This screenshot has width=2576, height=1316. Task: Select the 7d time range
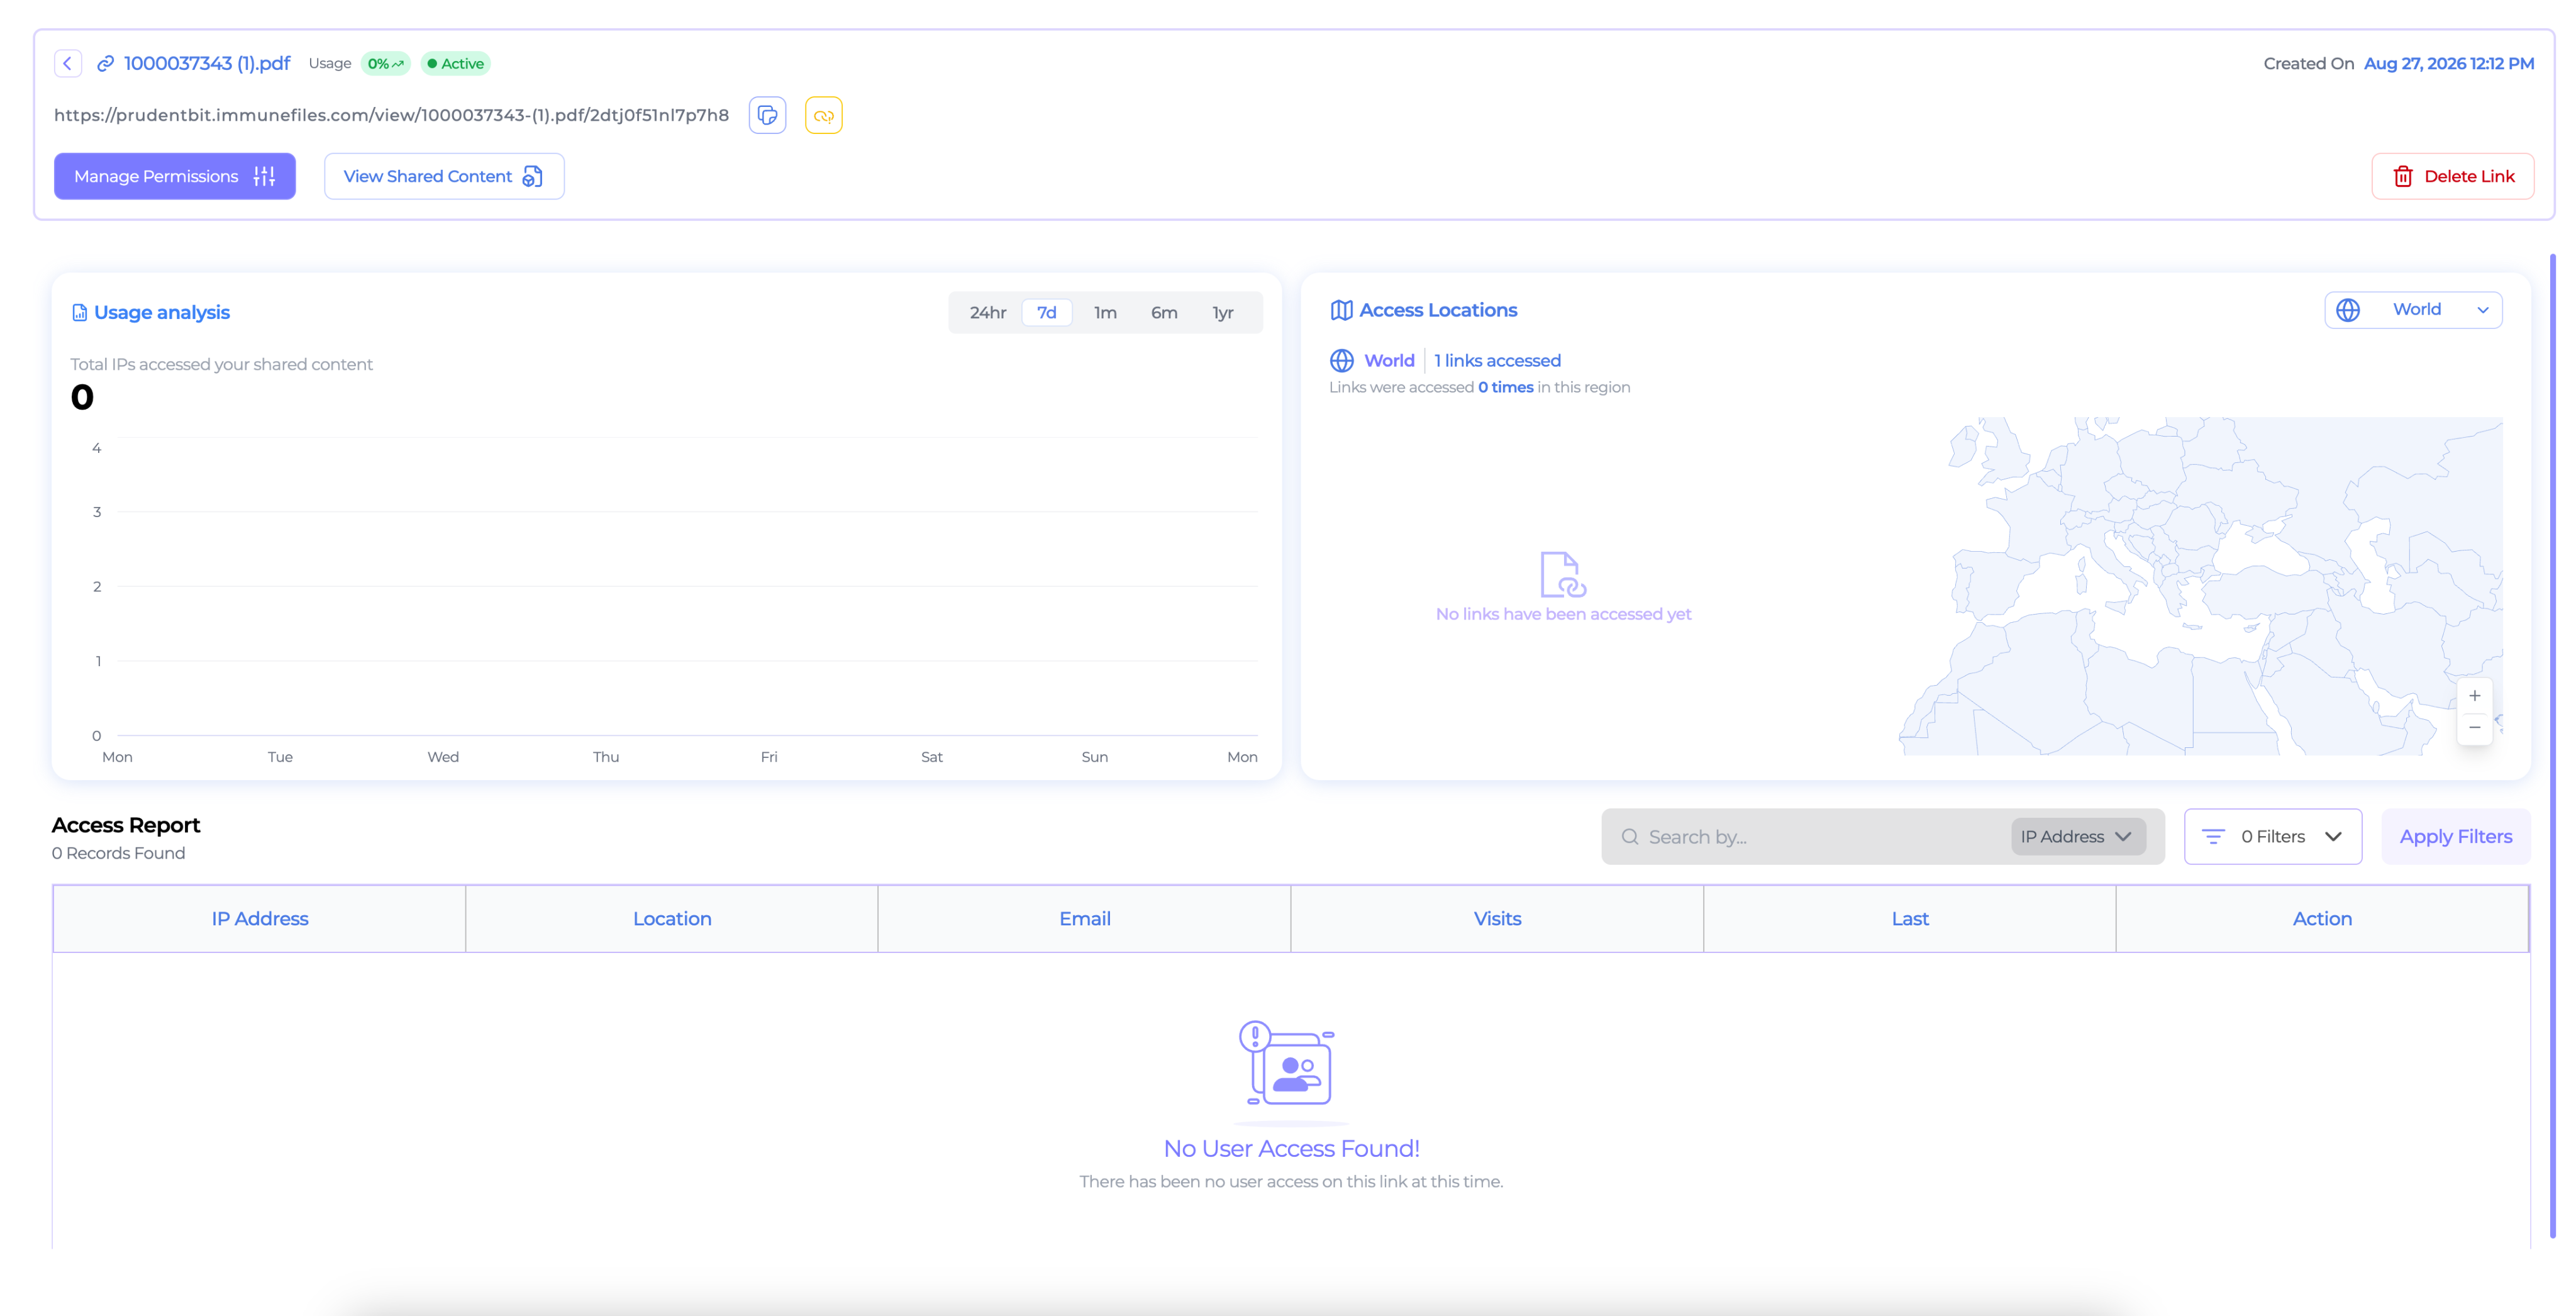coord(1046,313)
